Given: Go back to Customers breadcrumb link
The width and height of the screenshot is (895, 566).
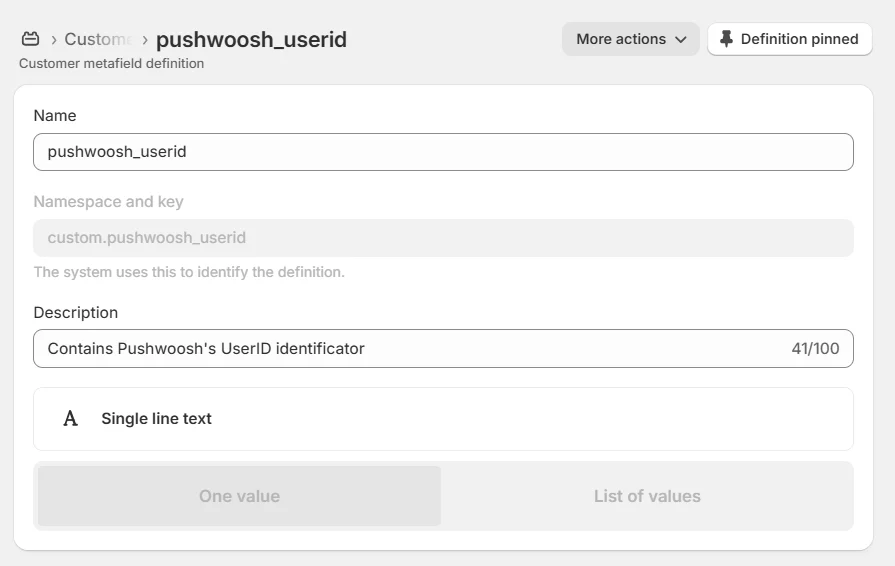Looking at the screenshot, I should (97, 40).
